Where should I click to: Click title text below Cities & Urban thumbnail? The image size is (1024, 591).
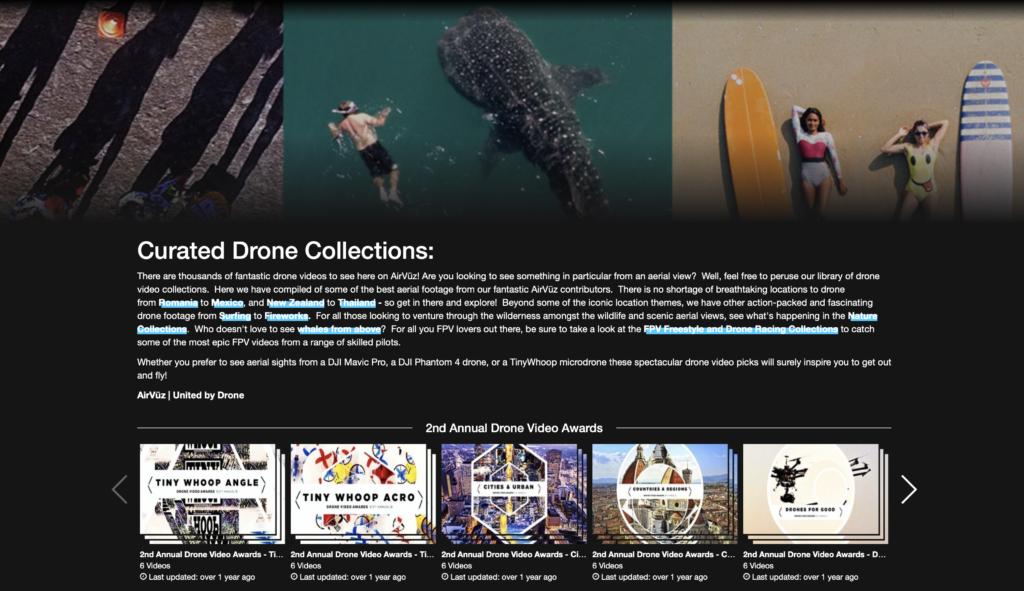(513, 554)
